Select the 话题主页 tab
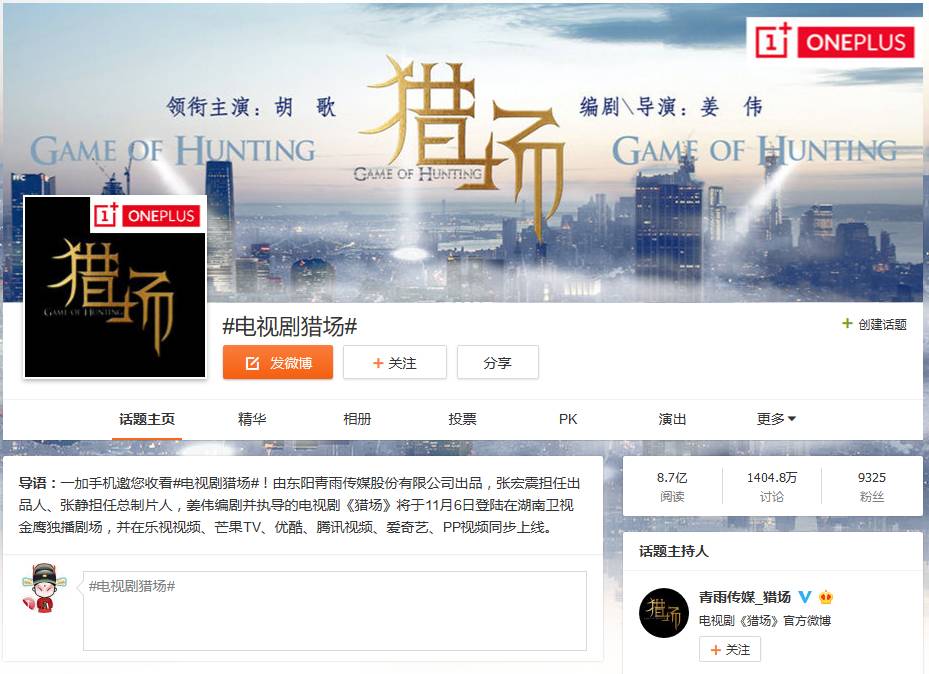 [x=147, y=419]
